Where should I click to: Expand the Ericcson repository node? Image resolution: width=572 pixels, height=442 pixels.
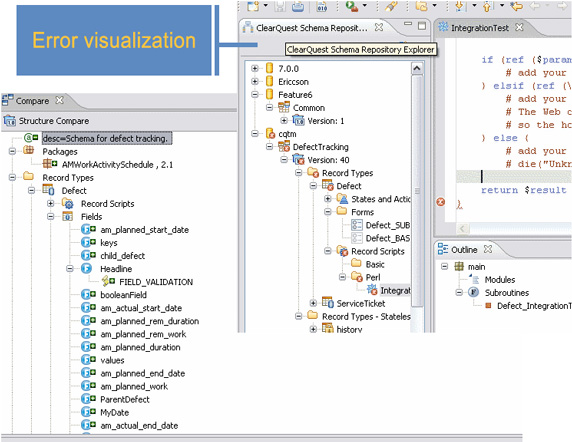[255, 81]
